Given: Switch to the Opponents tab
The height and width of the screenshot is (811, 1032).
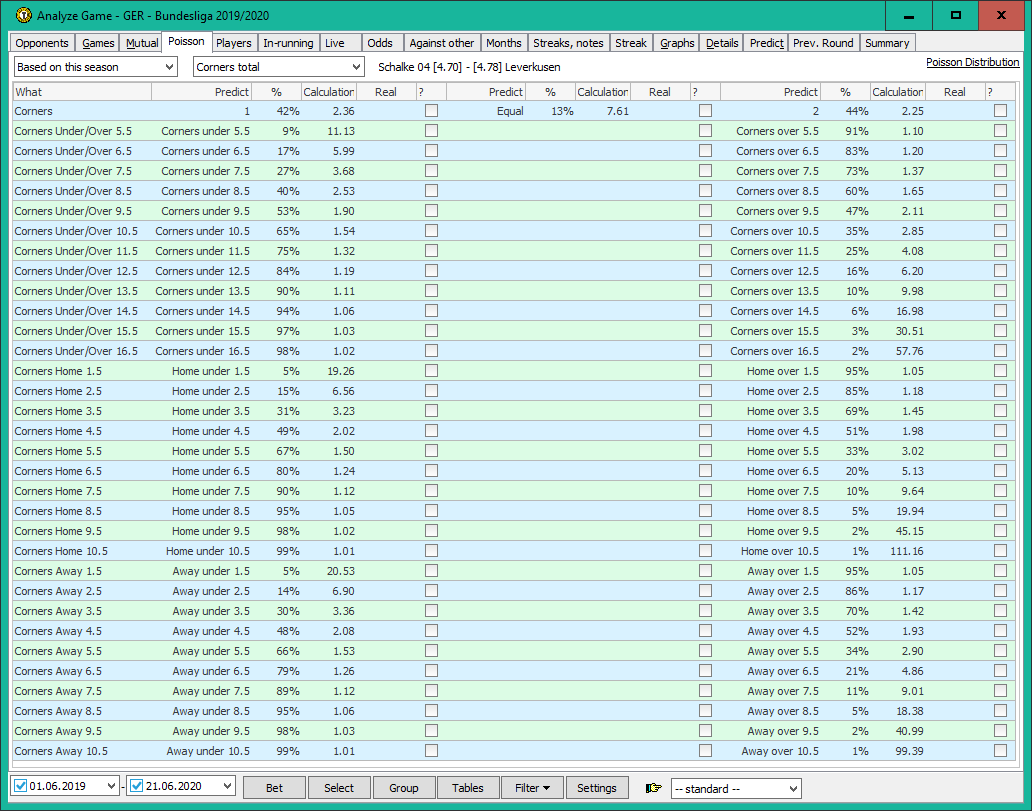Looking at the screenshot, I should pos(42,43).
